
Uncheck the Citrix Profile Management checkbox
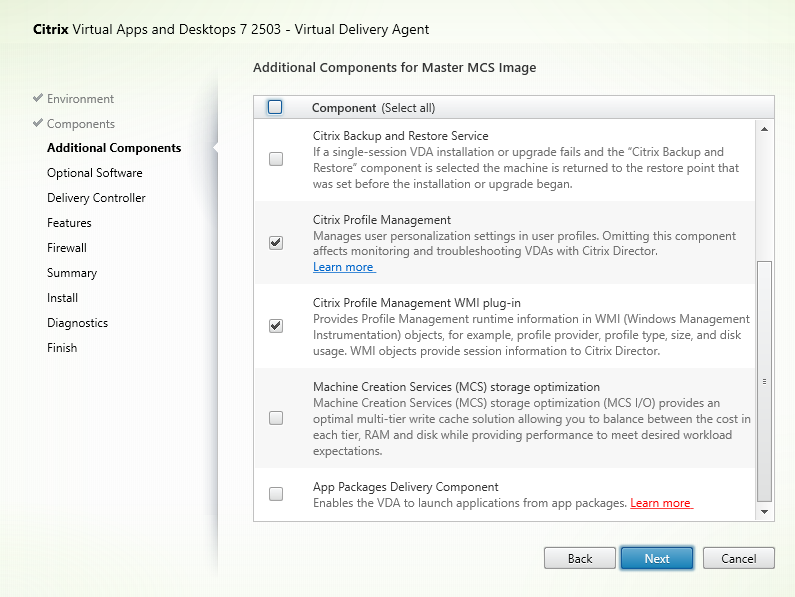pyautogui.click(x=276, y=242)
